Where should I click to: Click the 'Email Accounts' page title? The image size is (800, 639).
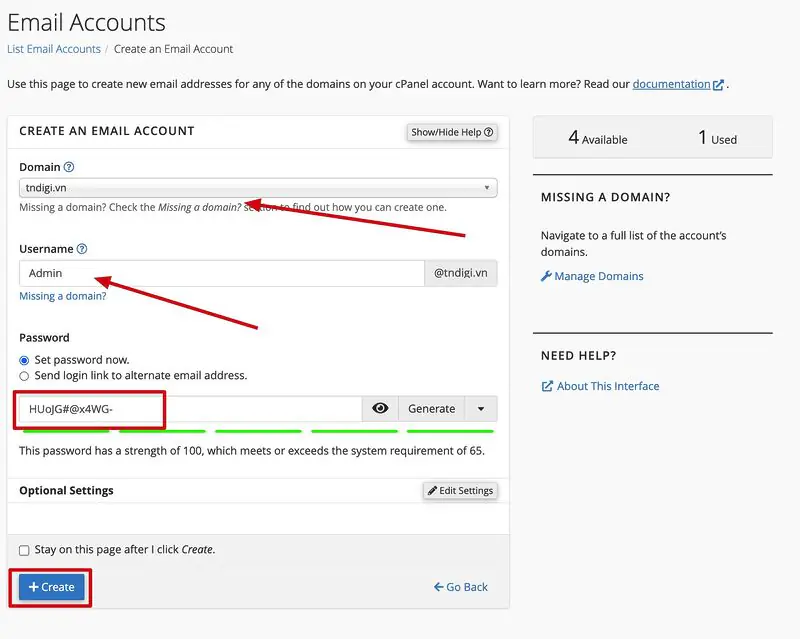click(86, 22)
